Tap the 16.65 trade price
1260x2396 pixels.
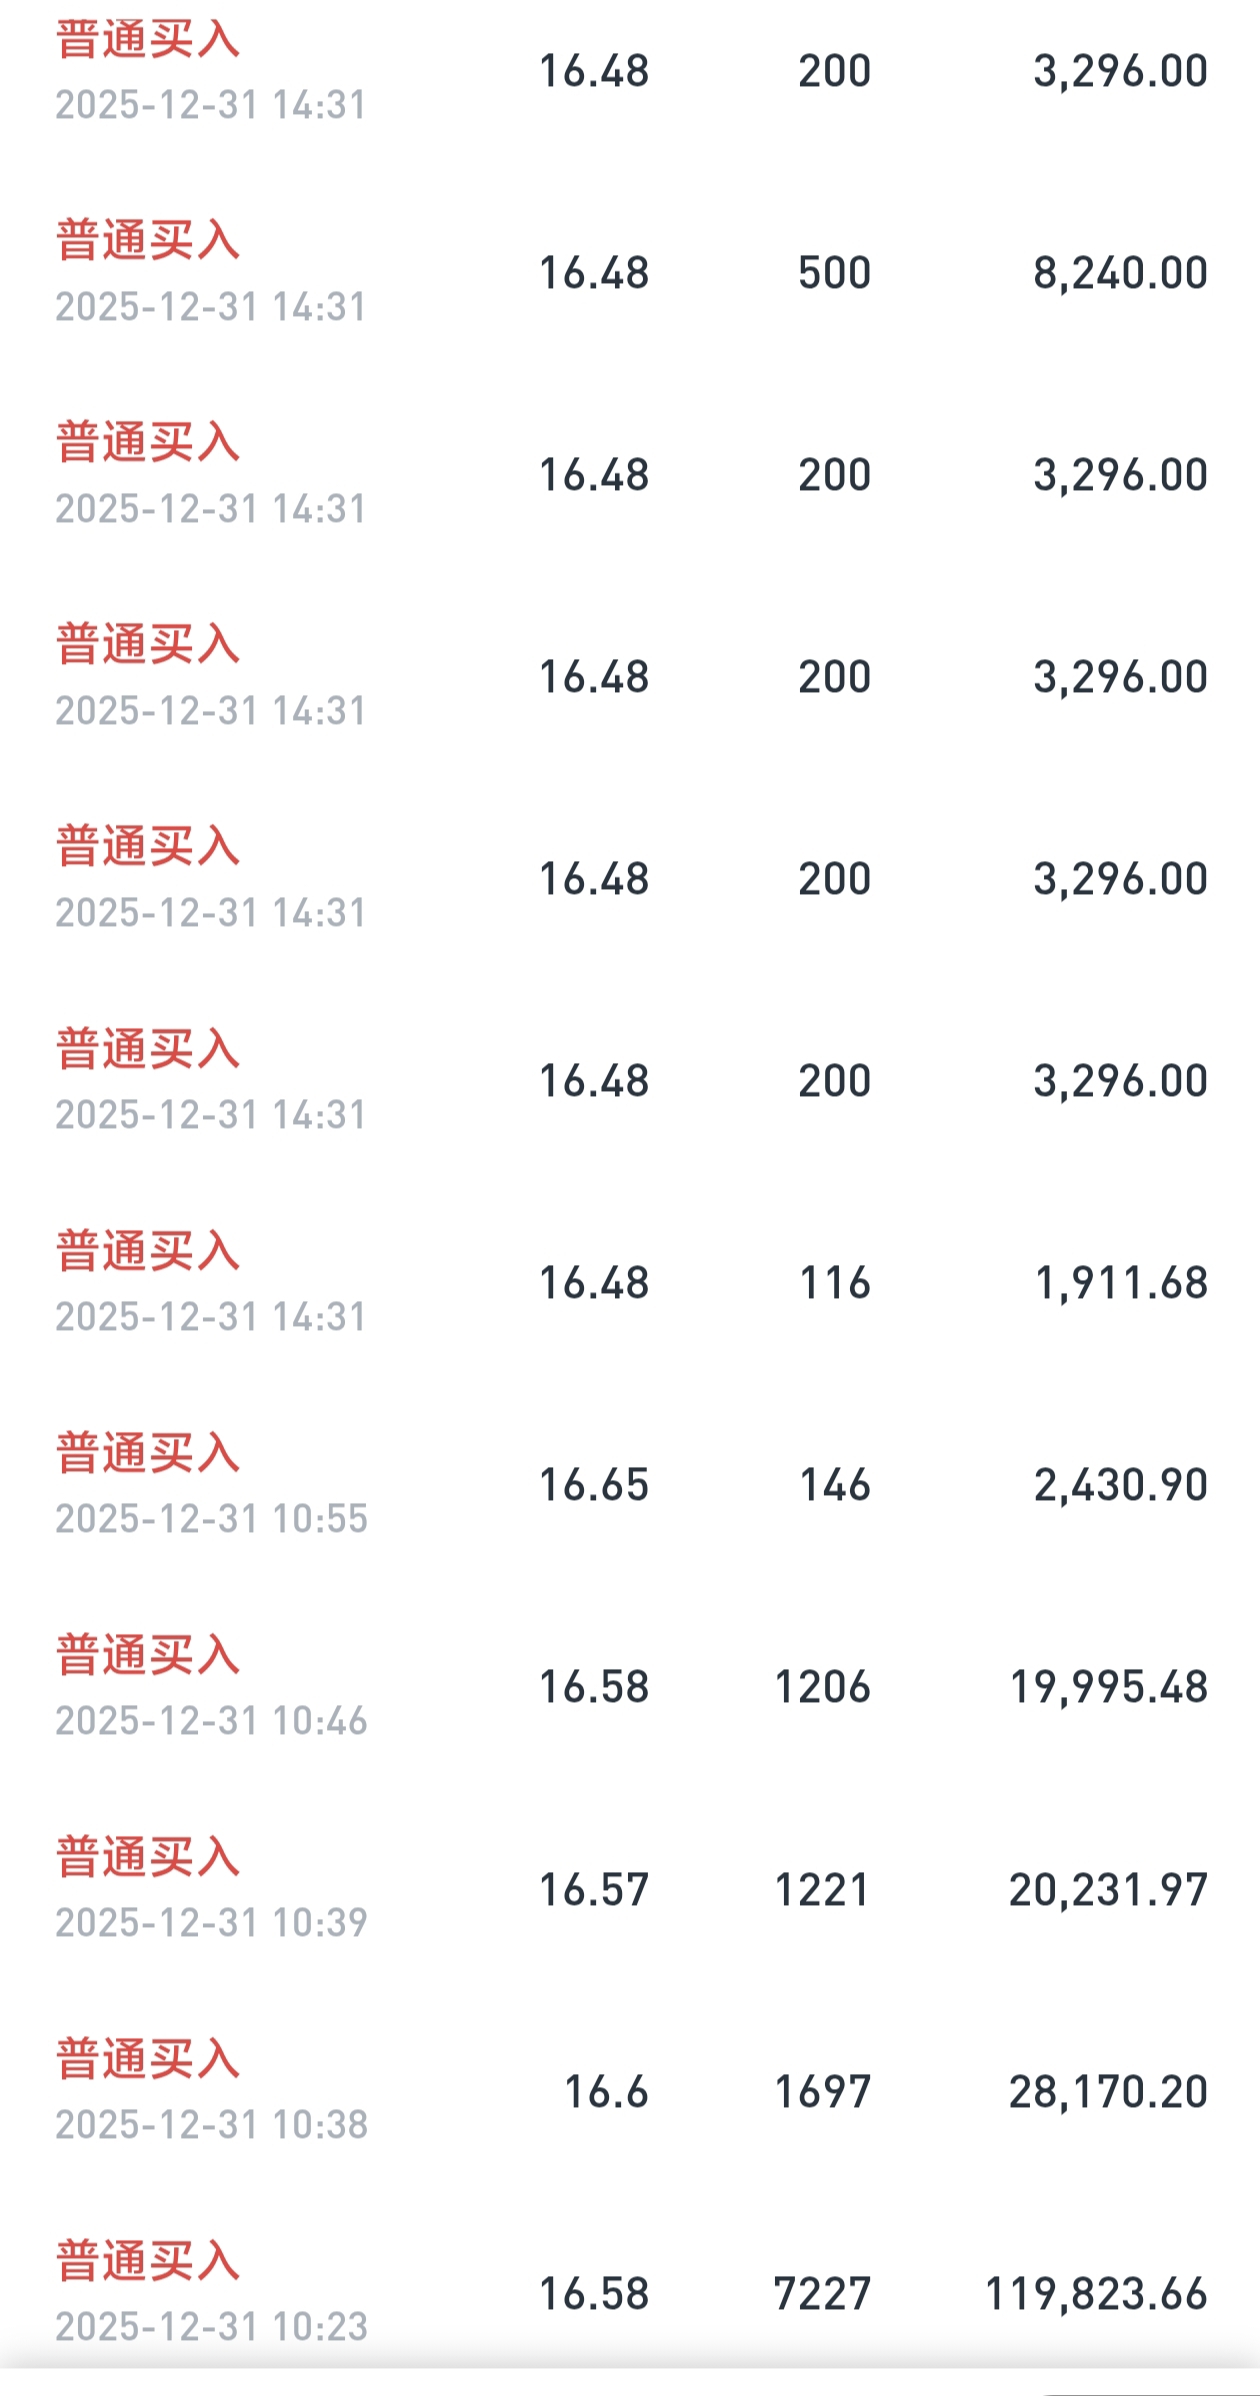(x=594, y=1485)
